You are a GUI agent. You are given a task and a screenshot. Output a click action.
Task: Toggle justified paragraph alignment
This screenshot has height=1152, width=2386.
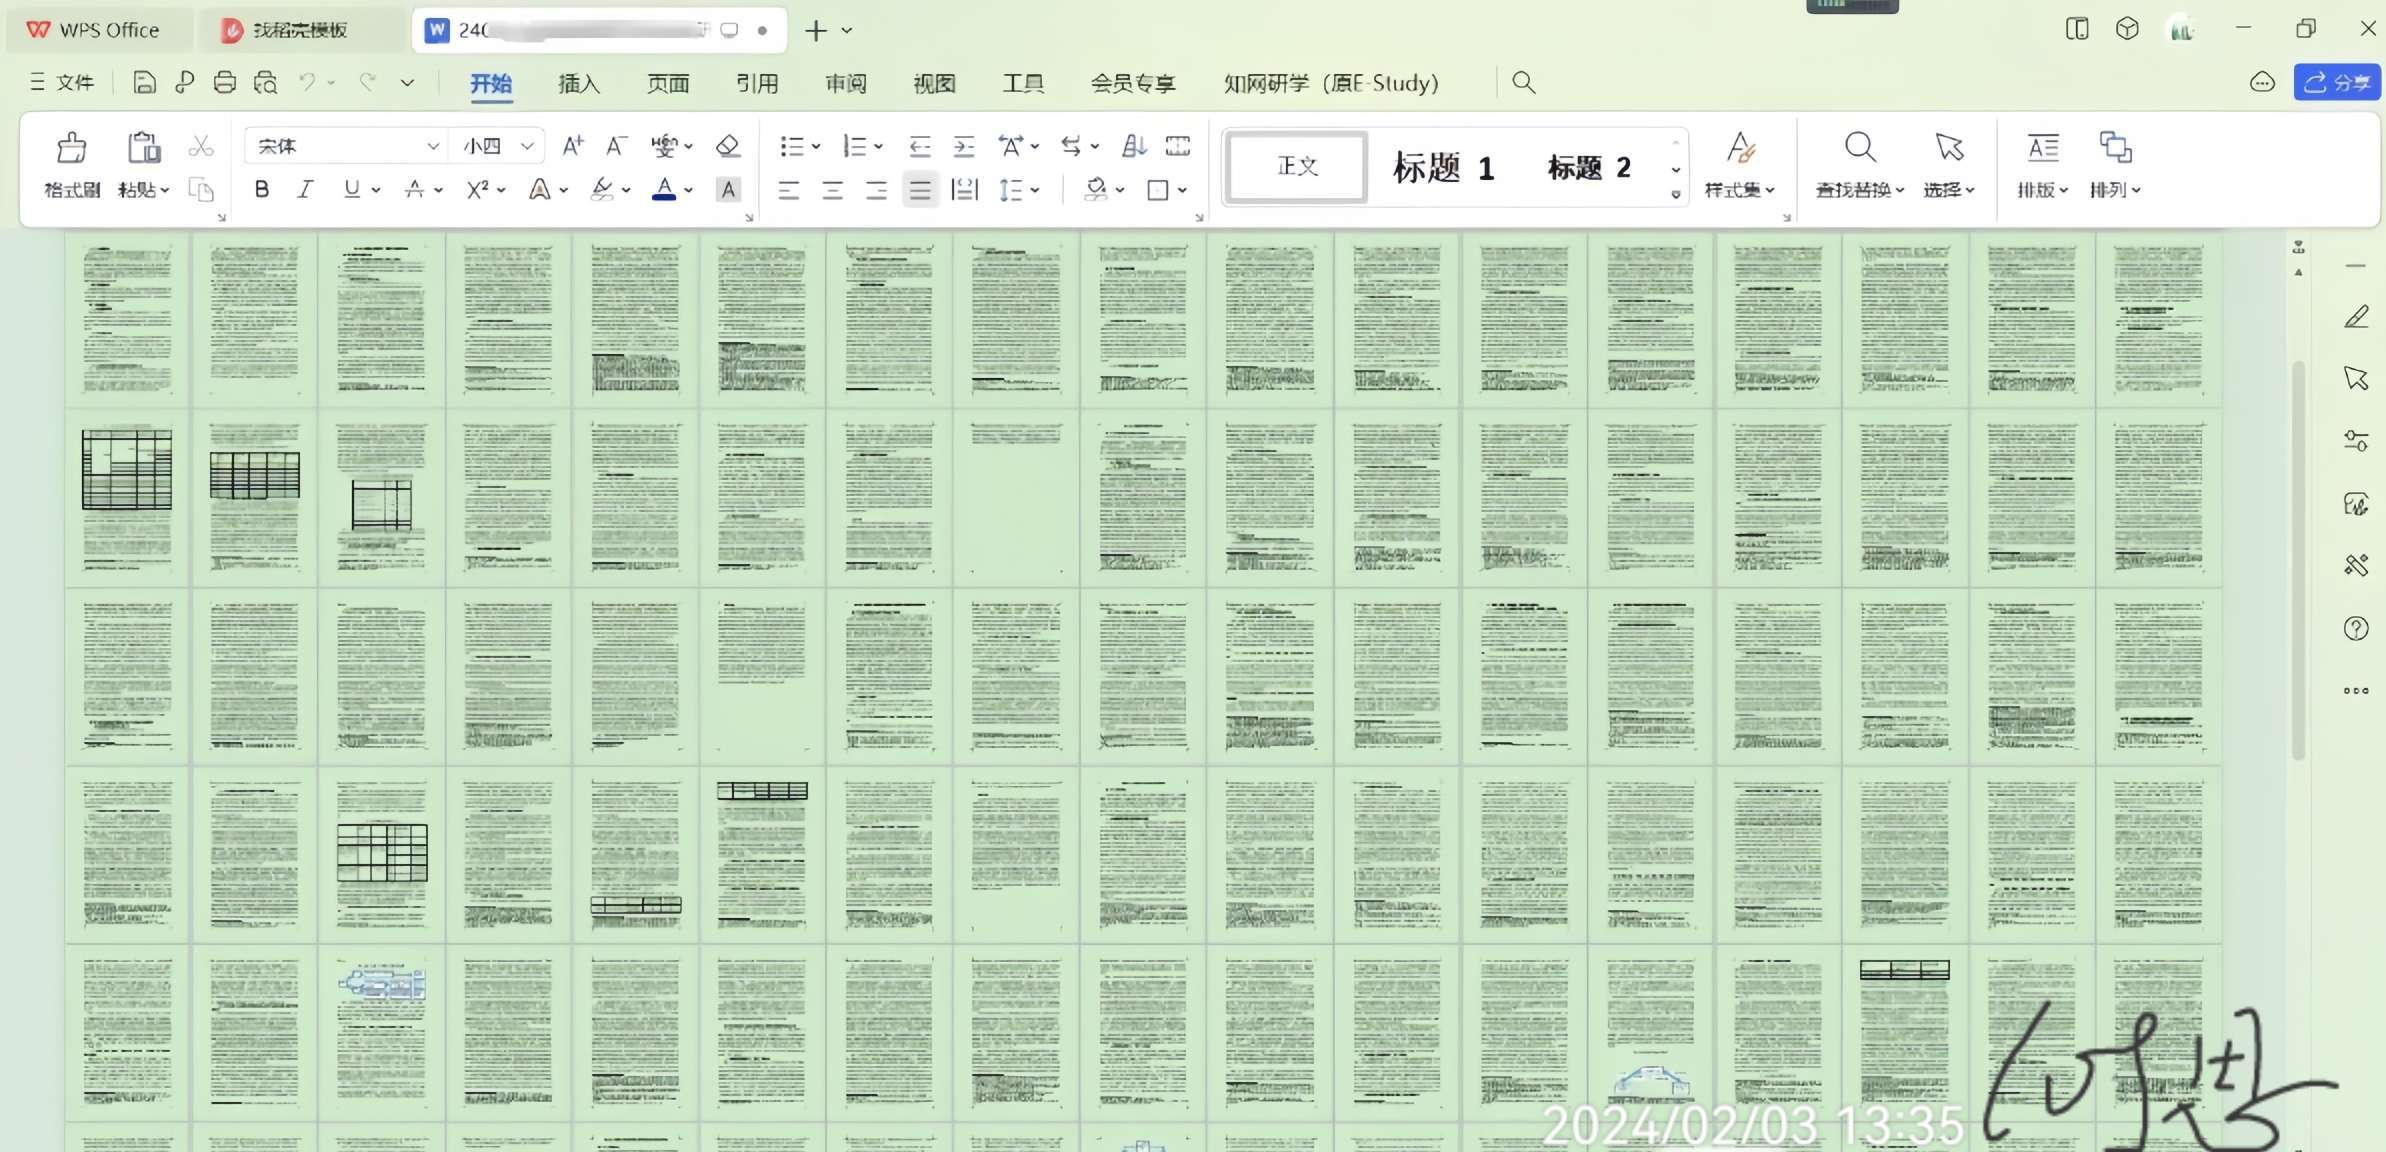(x=920, y=190)
